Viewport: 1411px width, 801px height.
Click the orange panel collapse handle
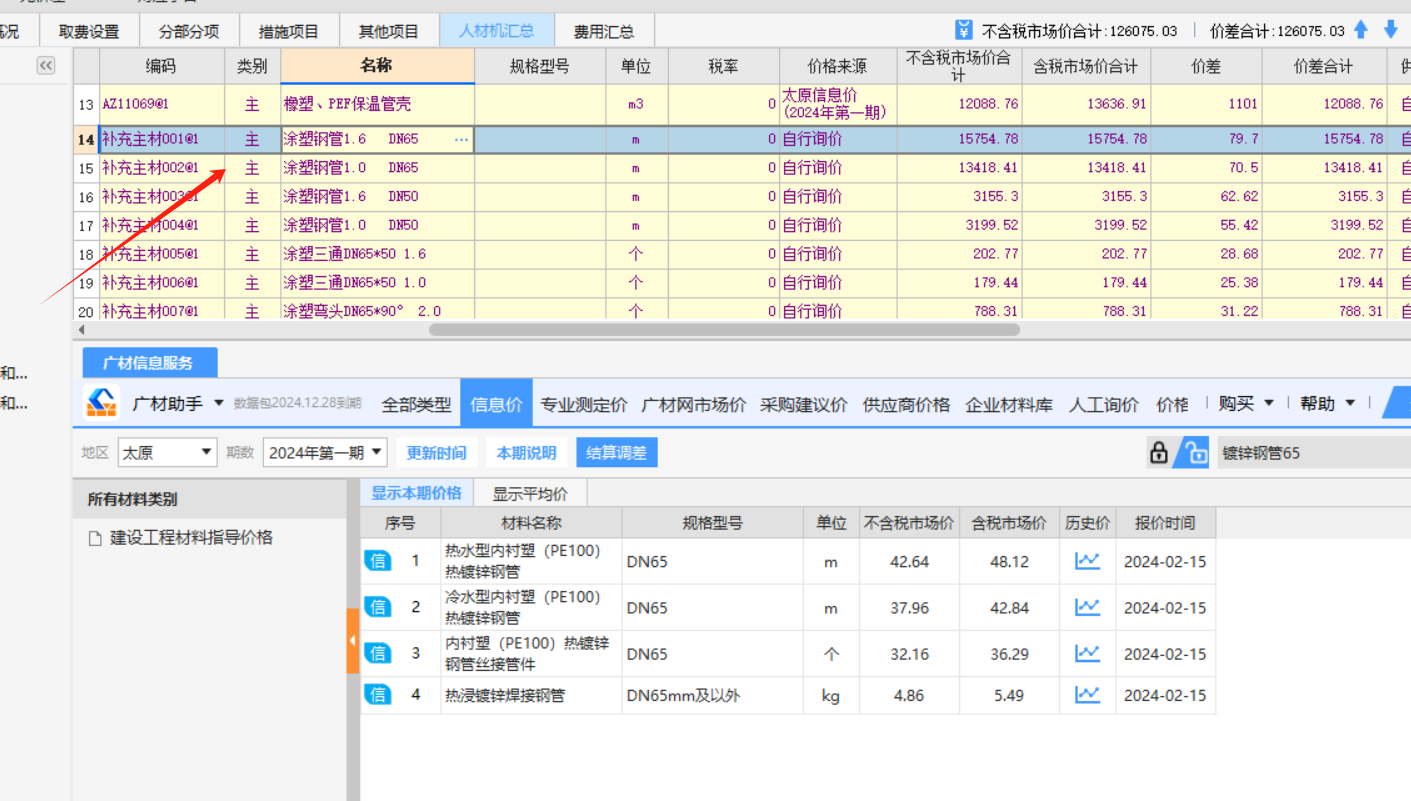point(353,640)
